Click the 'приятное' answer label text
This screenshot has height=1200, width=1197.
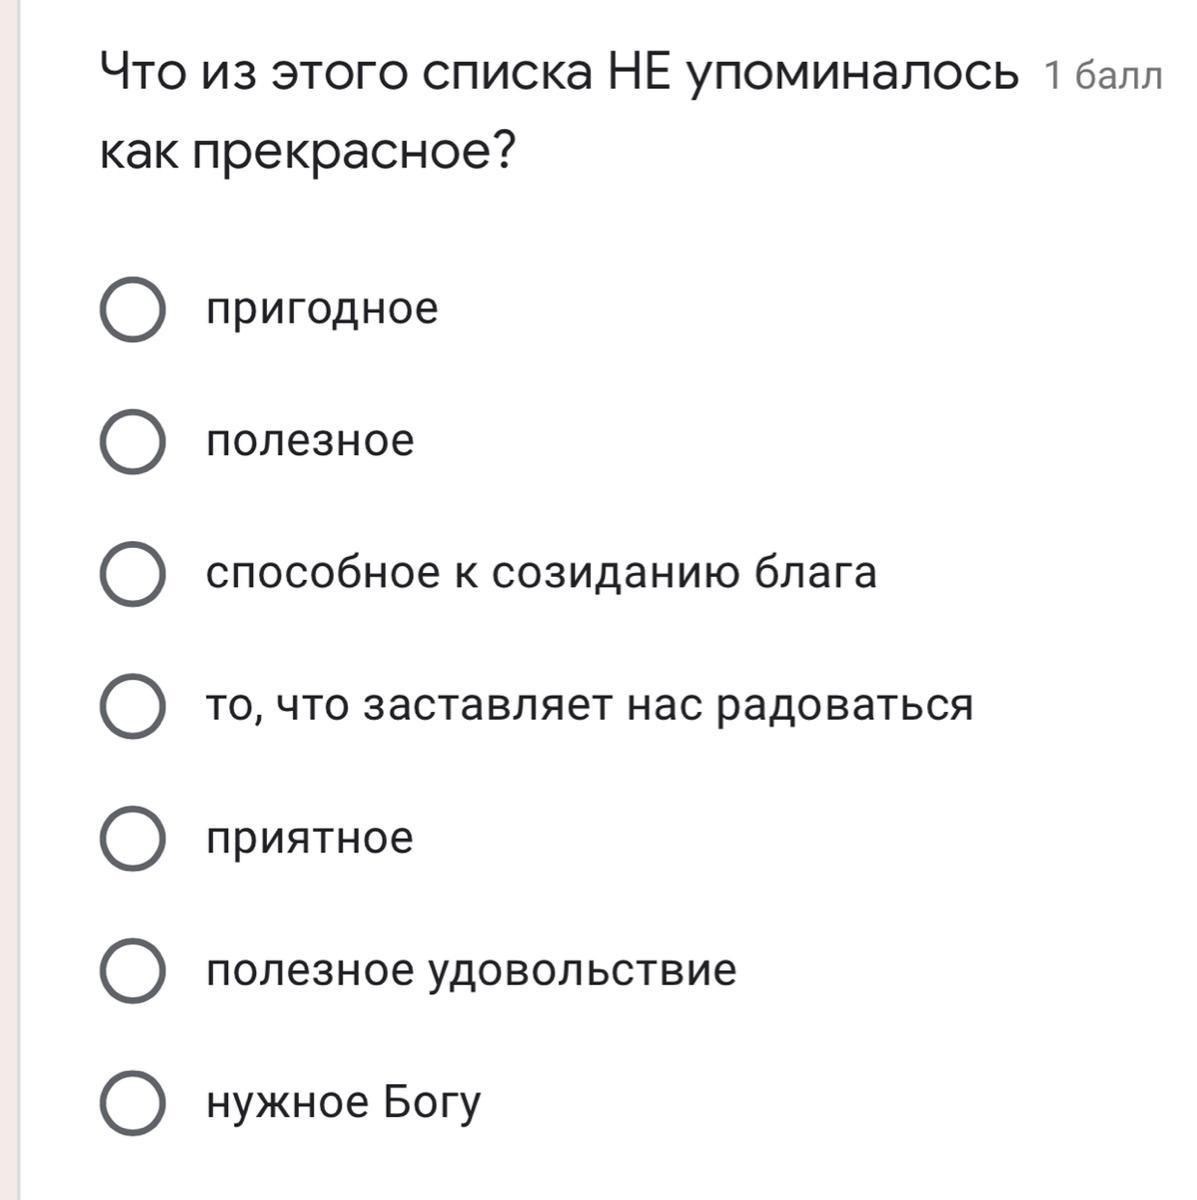tap(309, 839)
